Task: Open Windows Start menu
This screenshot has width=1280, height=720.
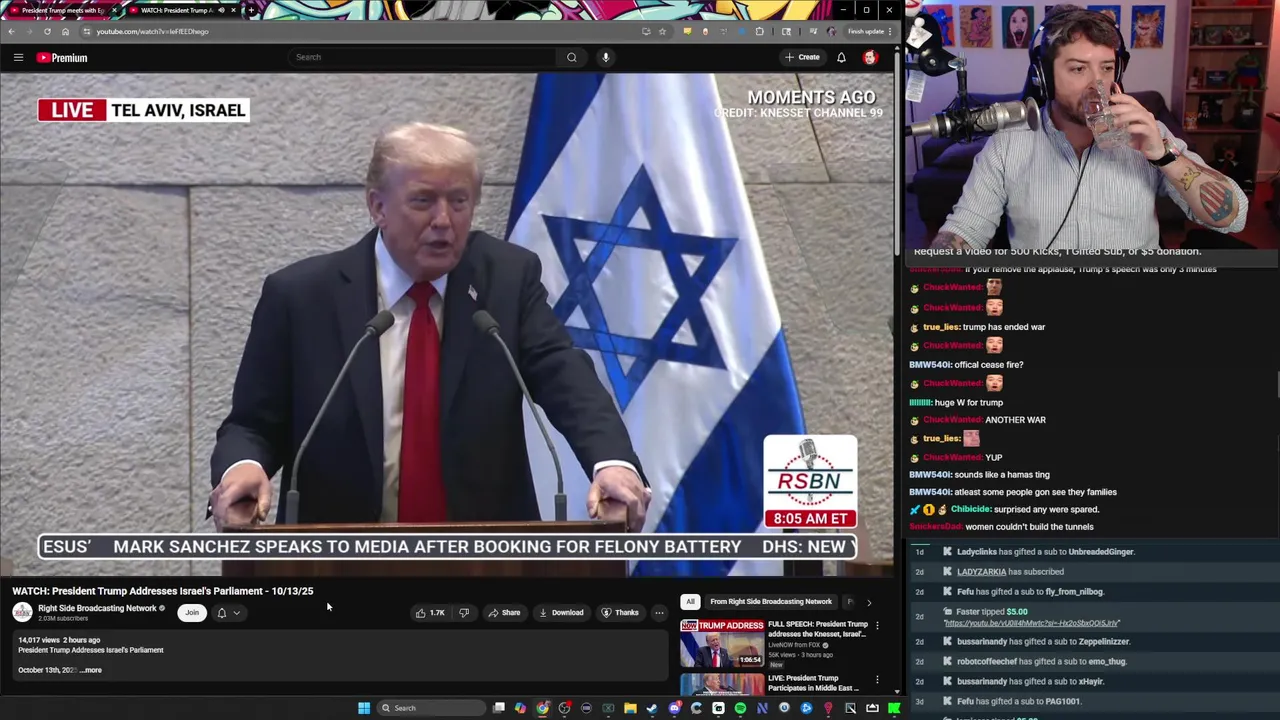Action: click(364, 708)
